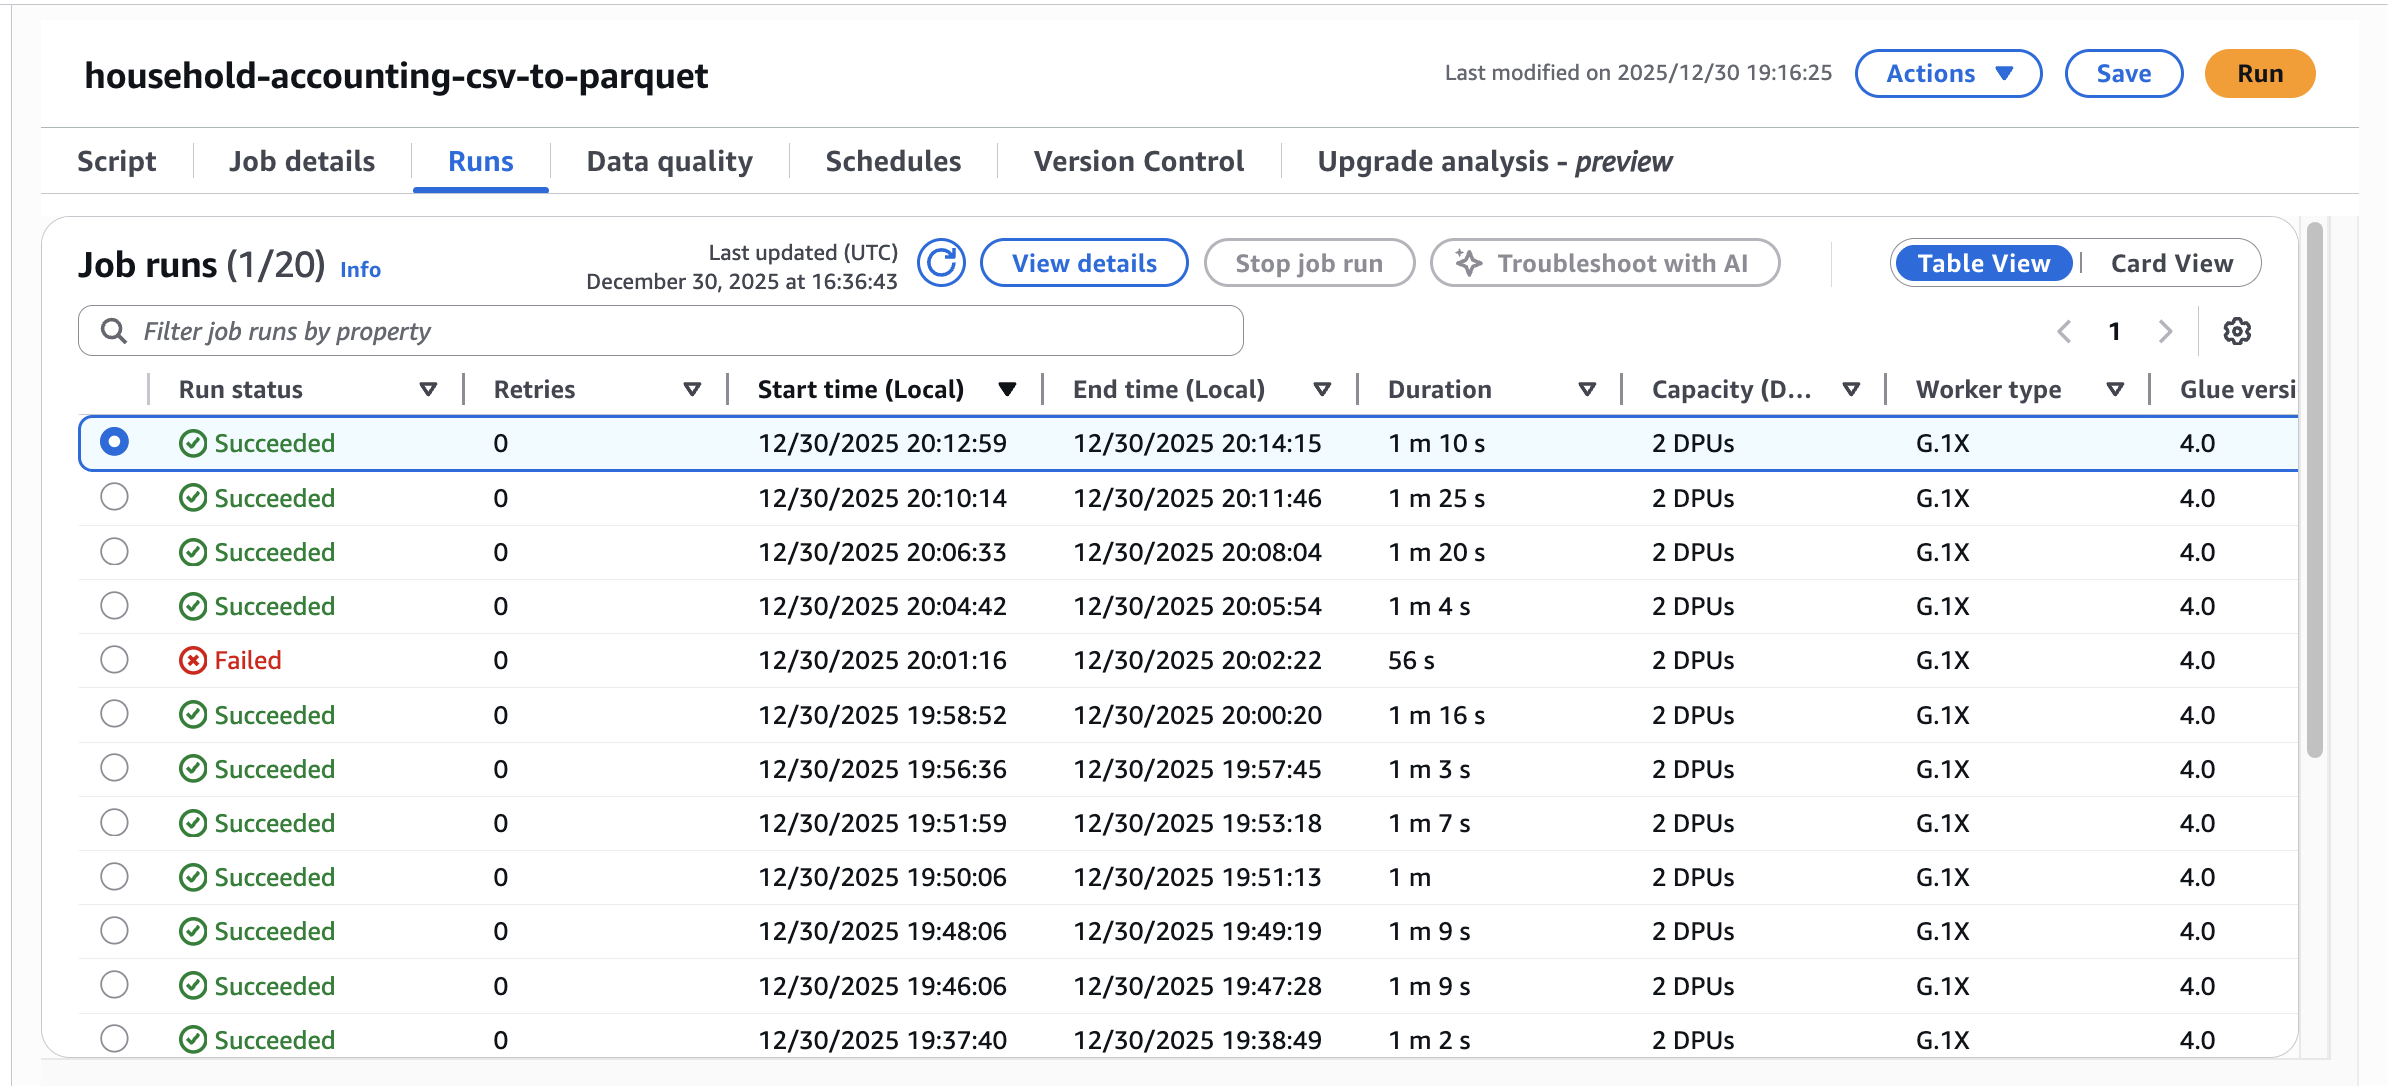Click previous page arrow in pagination
The image size is (2388, 1086).
(2064, 331)
